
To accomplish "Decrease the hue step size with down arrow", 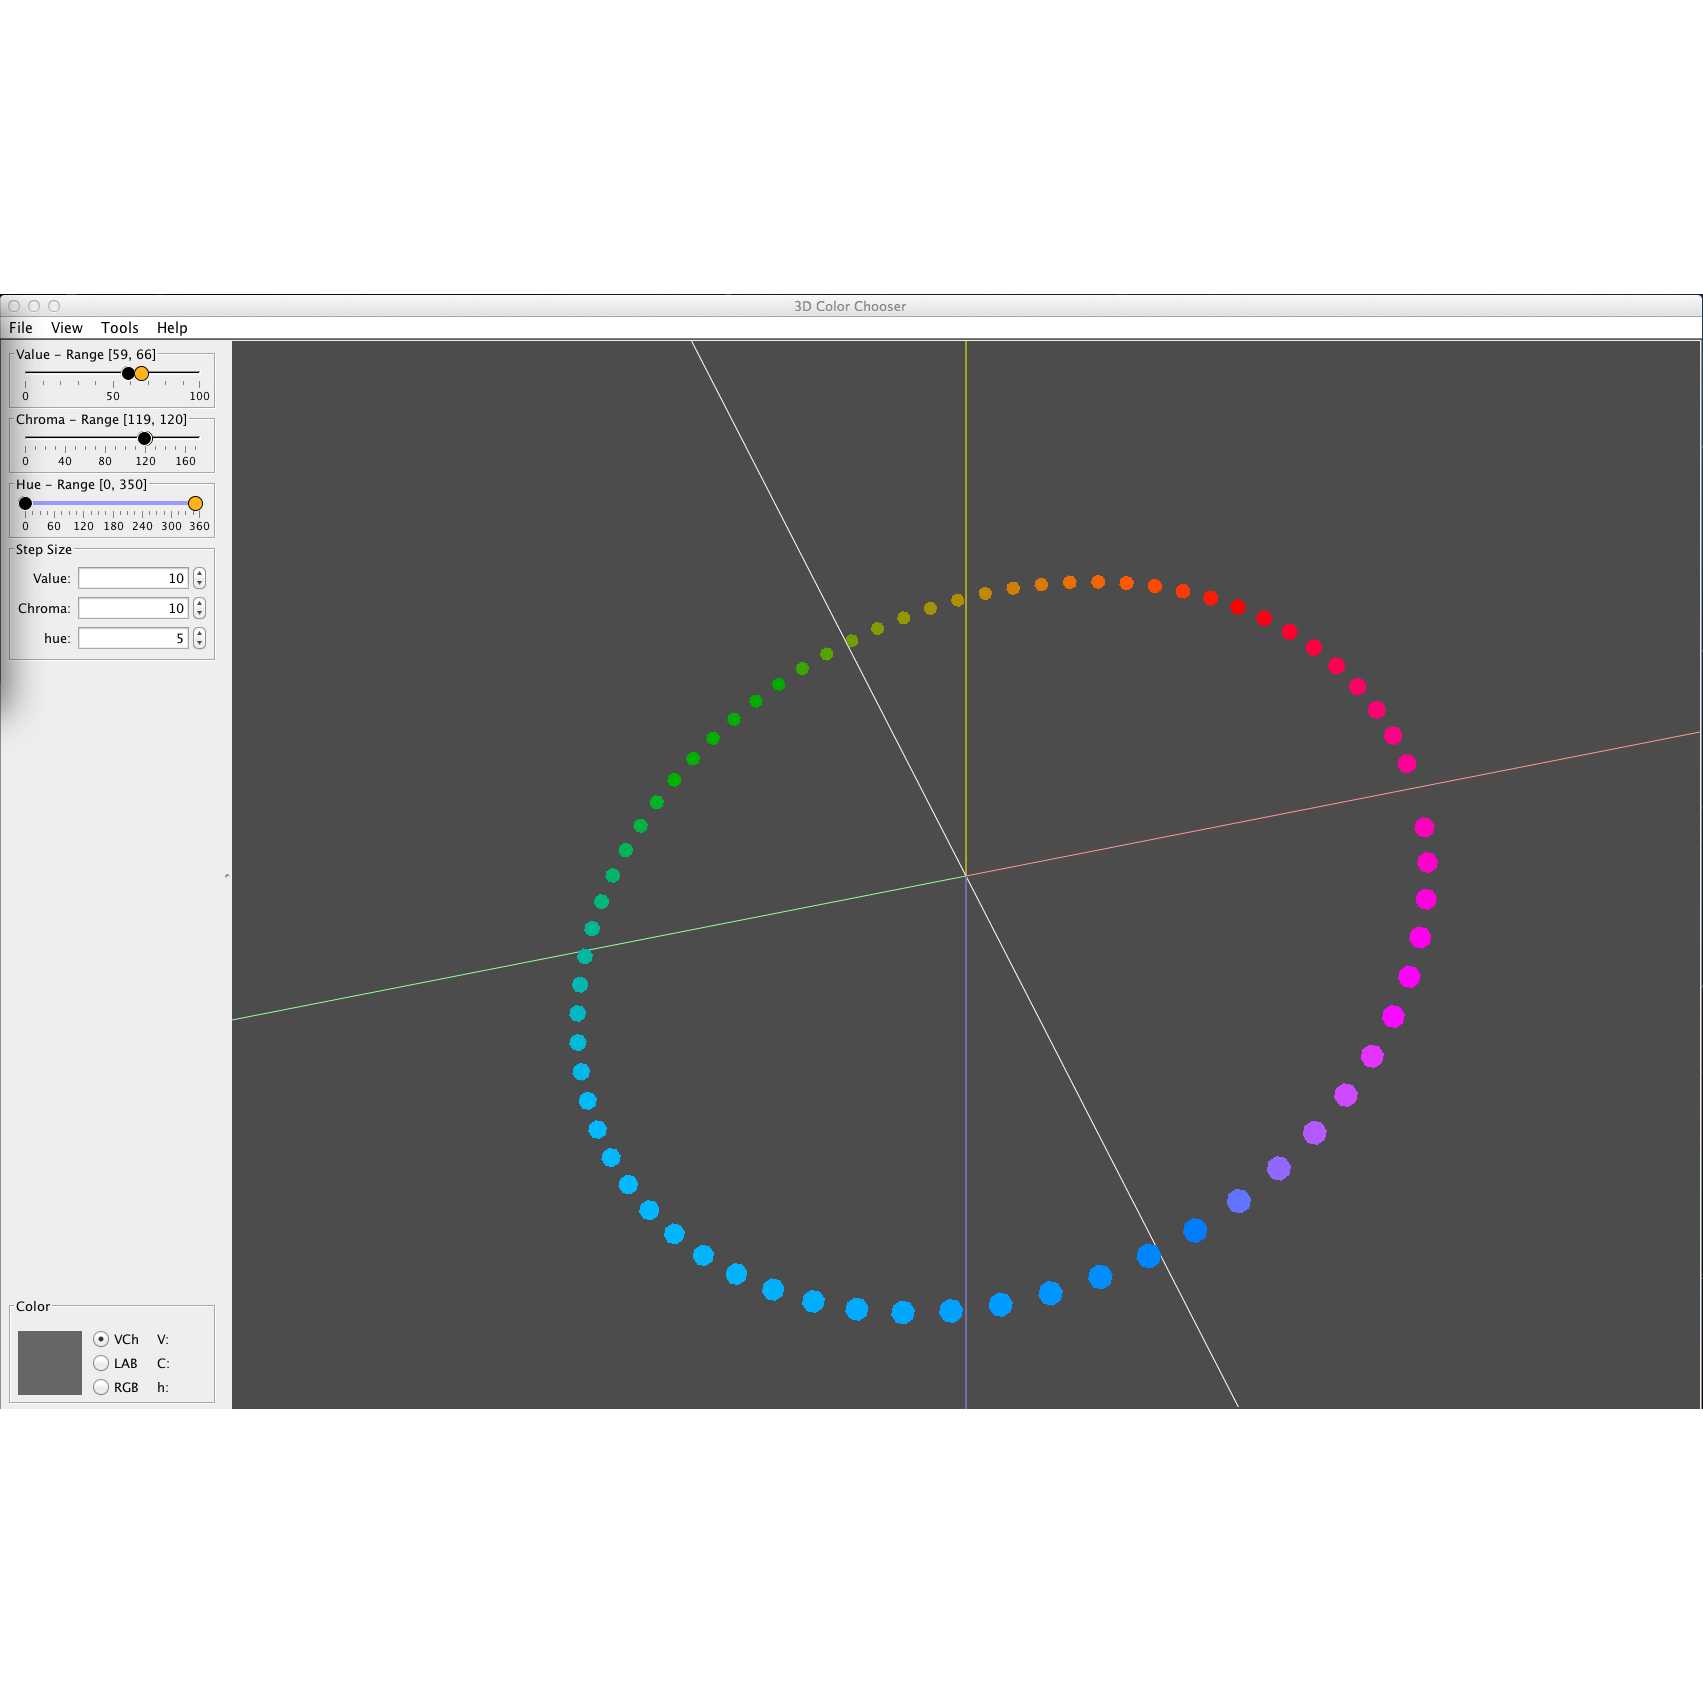I will click(200, 644).
